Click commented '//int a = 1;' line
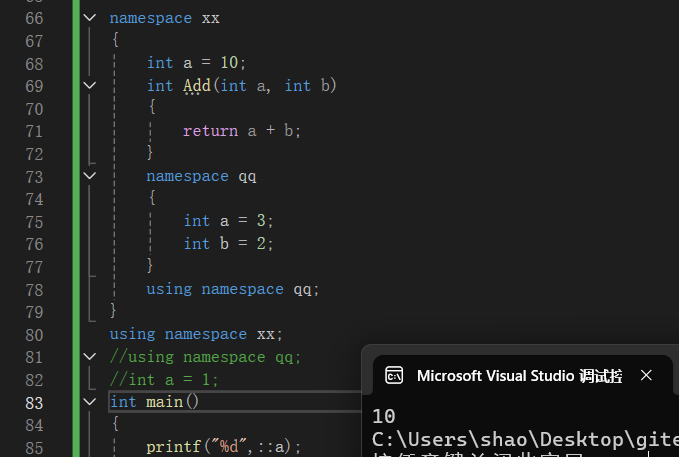Image resolution: width=679 pixels, height=457 pixels. click(x=164, y=380)
